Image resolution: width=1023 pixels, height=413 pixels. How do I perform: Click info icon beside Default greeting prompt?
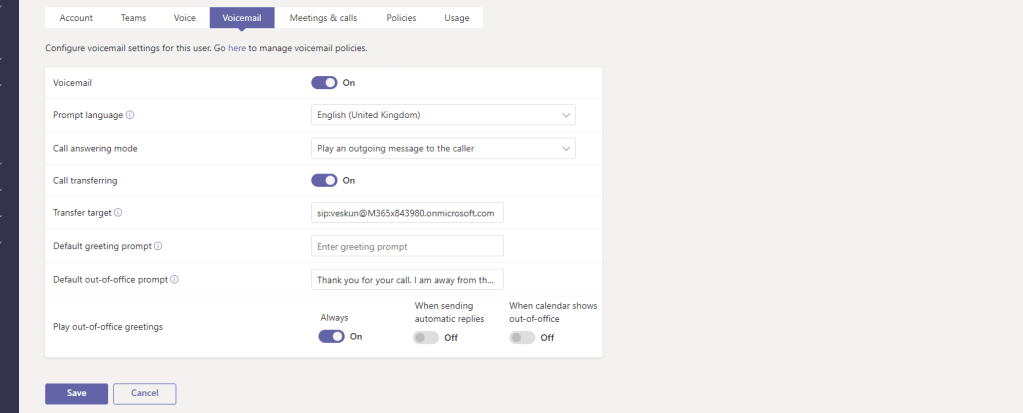pos(158,246)
